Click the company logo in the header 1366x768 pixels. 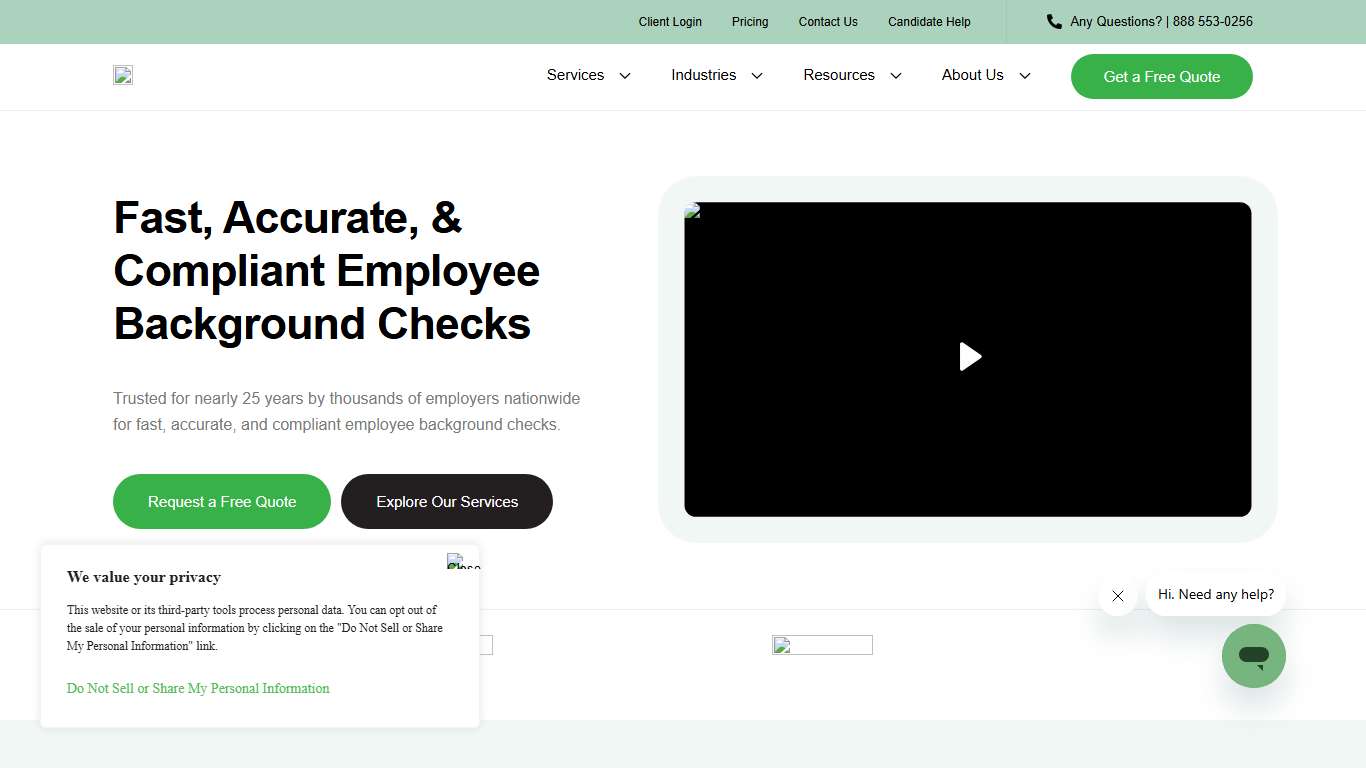122,75
